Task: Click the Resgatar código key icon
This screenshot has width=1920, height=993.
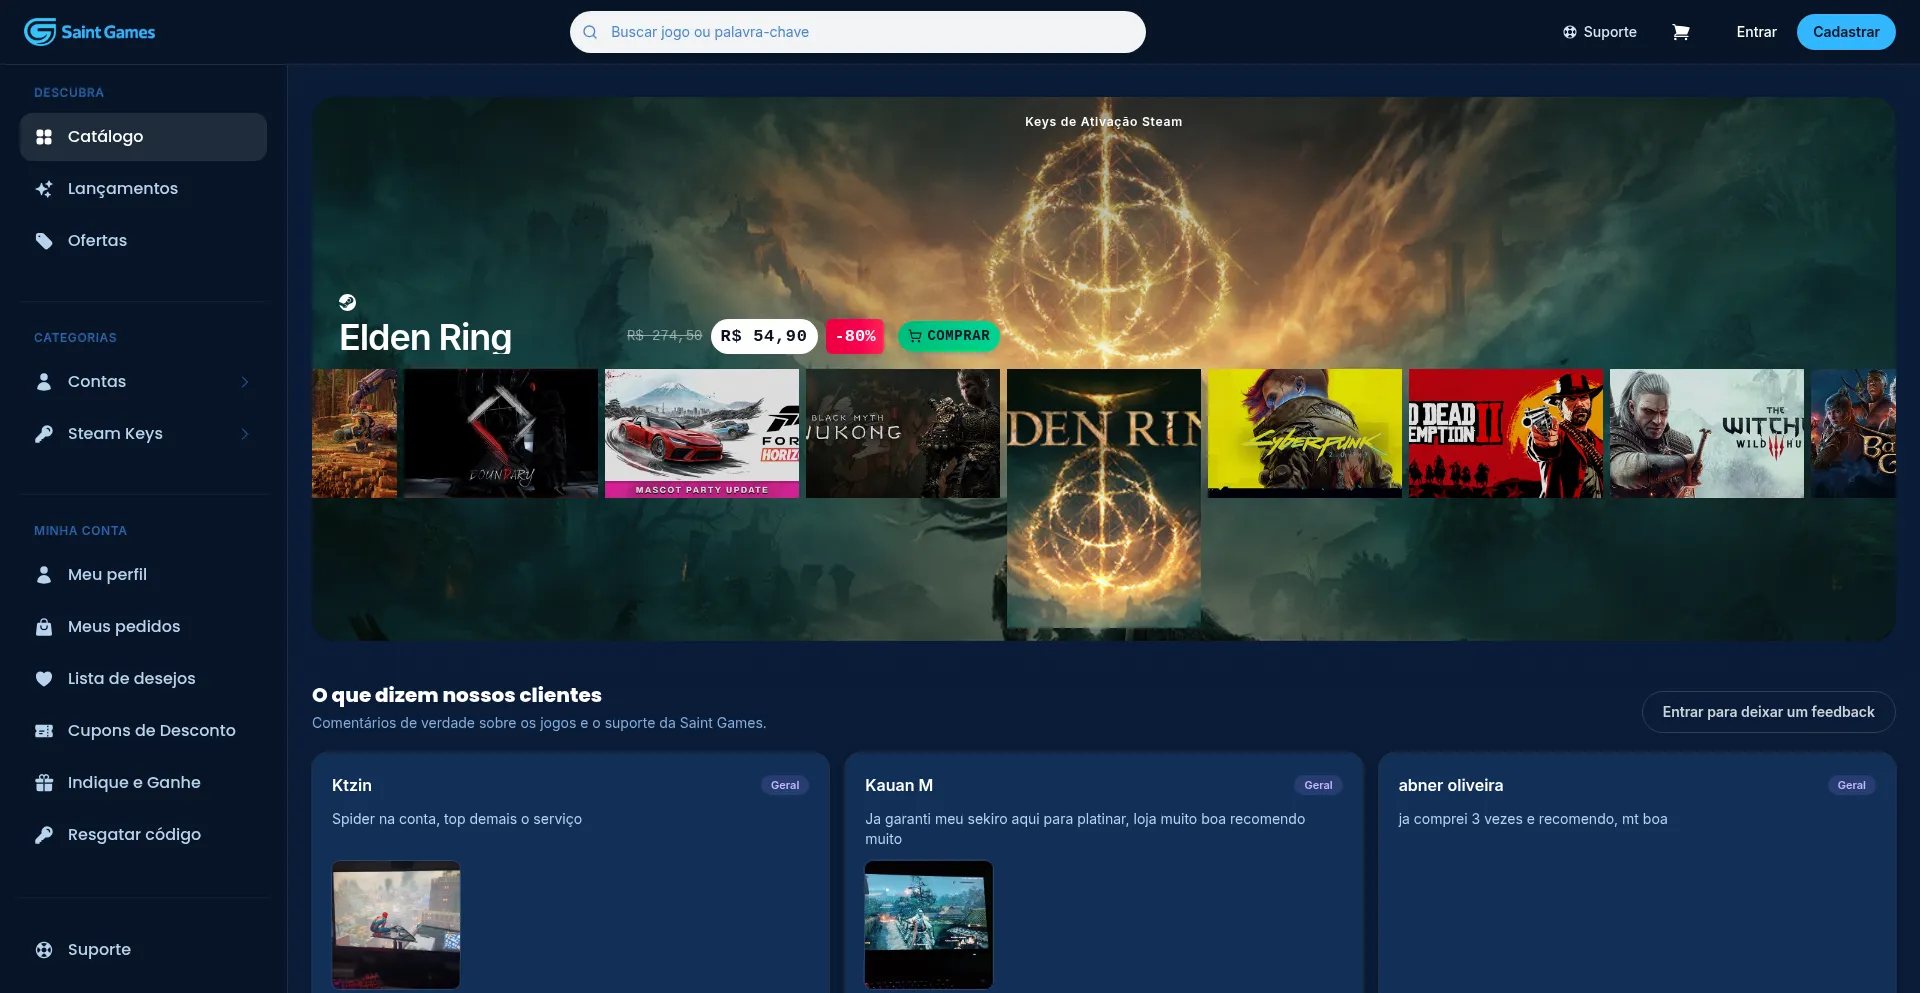Action: (44, 835)
